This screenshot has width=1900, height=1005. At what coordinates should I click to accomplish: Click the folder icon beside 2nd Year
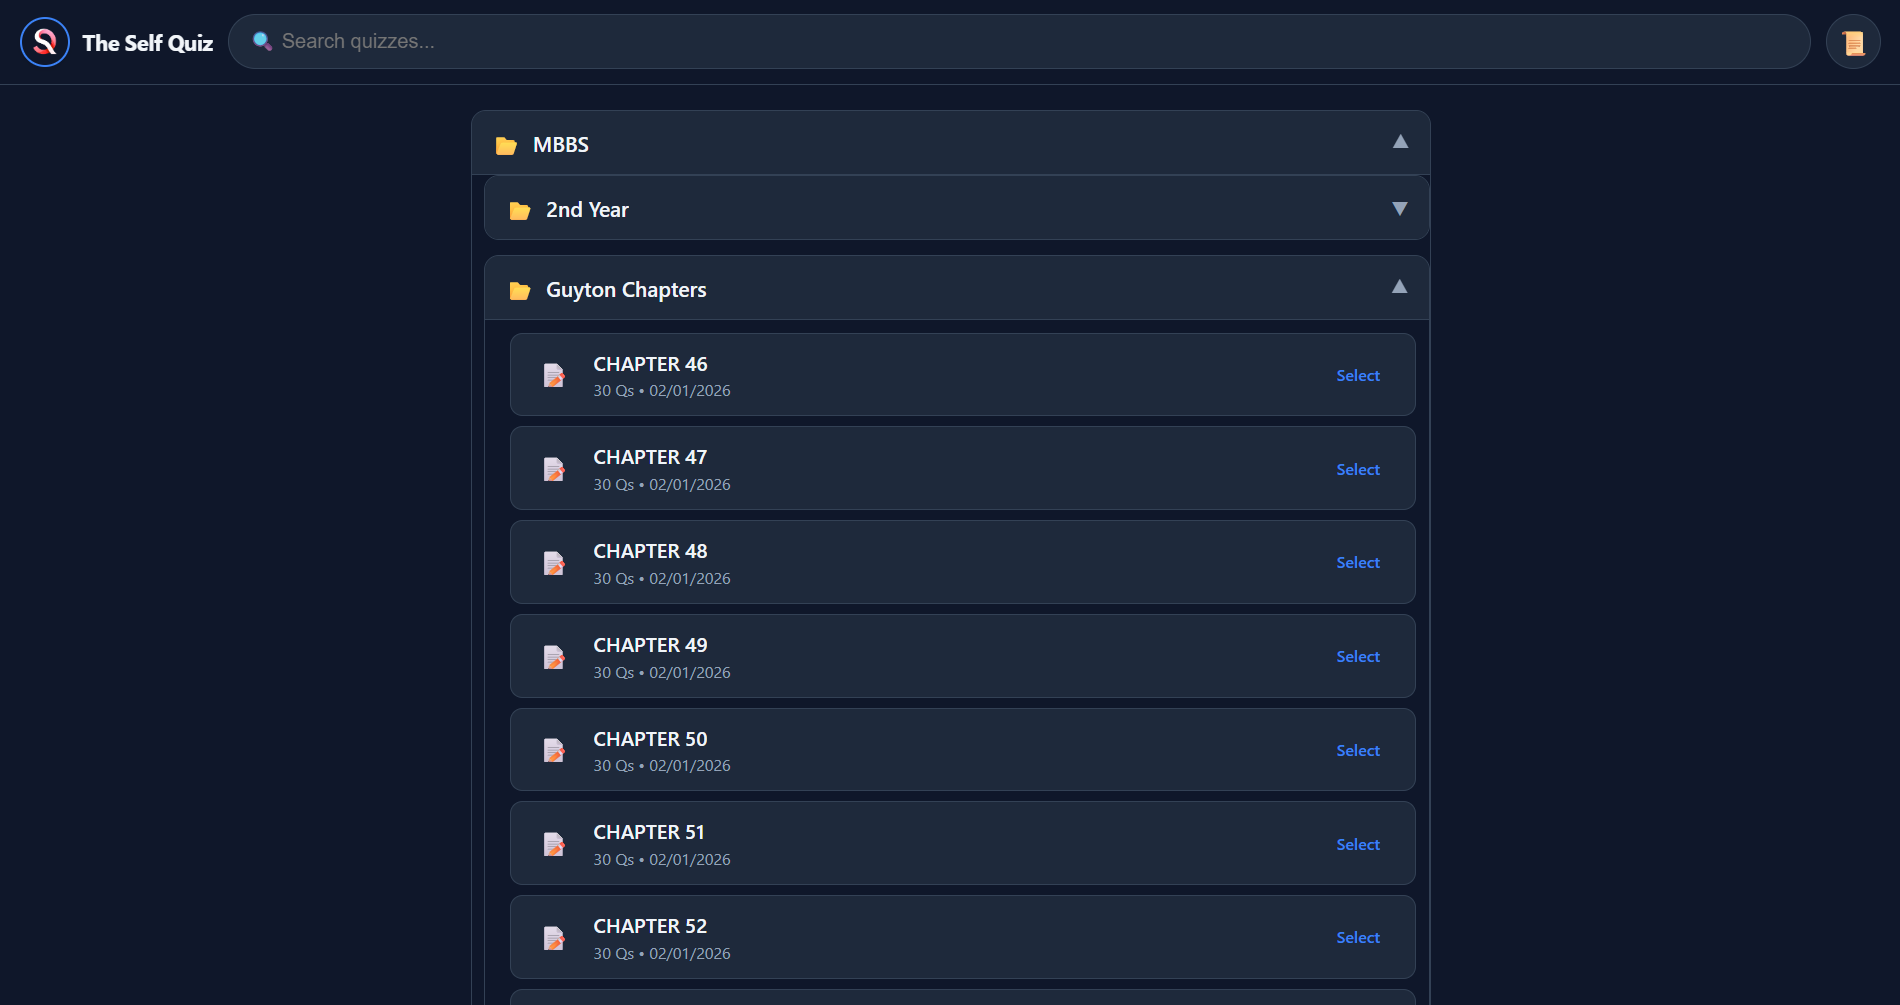click(521, 209)
